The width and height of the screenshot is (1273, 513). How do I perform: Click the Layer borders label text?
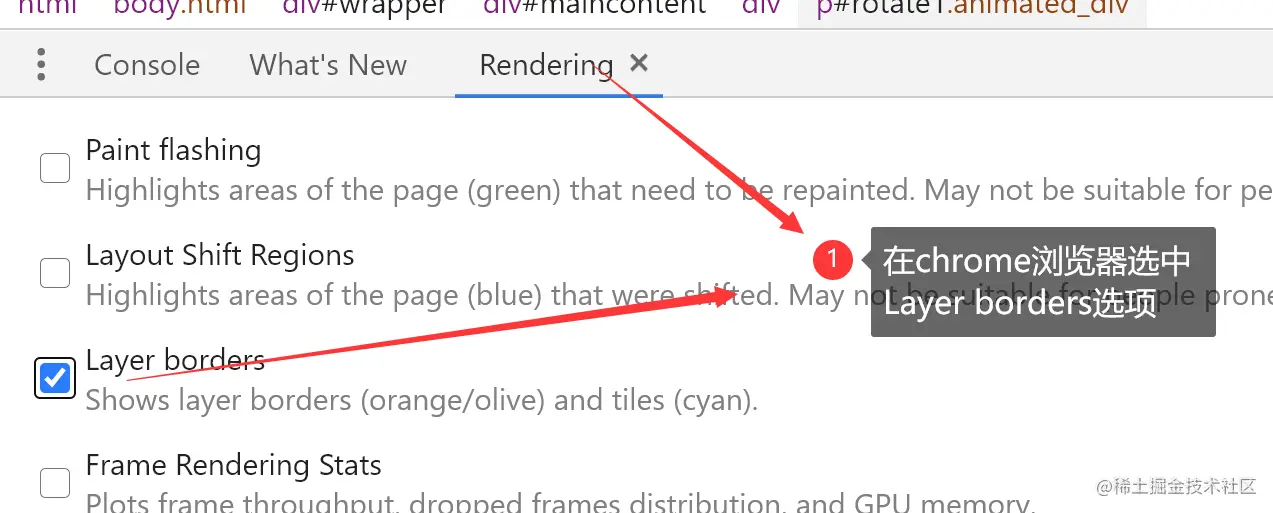click(x=175, y=360)
